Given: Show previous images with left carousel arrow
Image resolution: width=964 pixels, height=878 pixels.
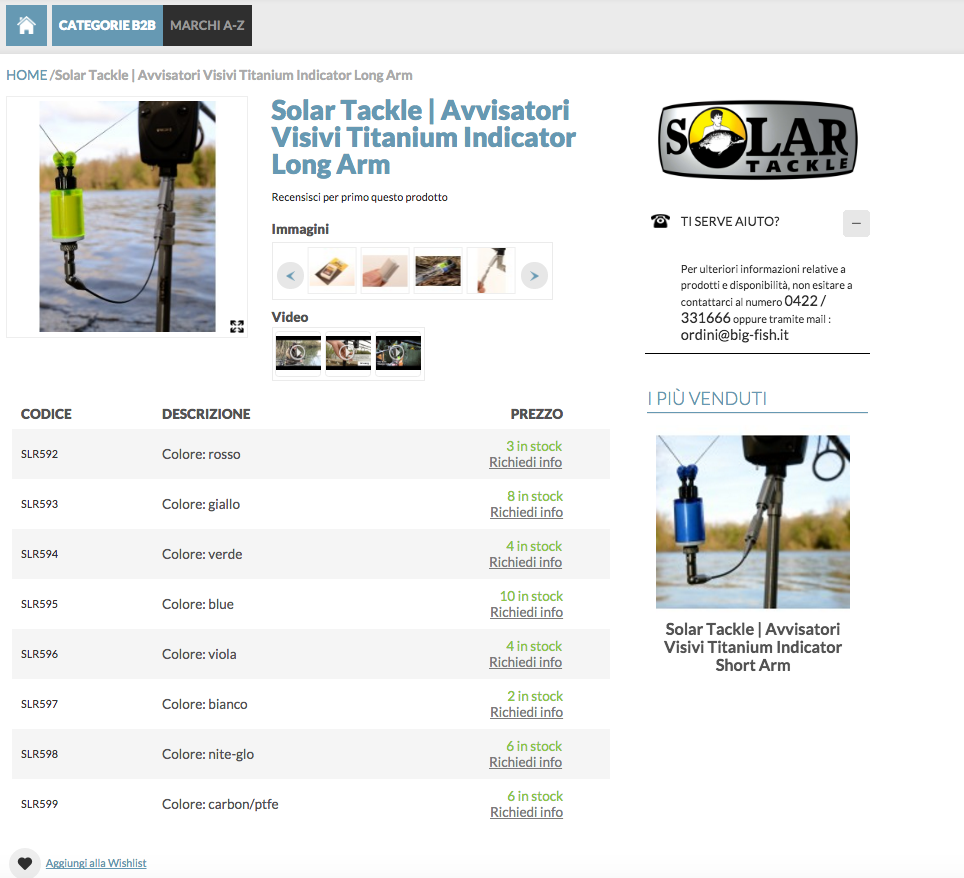Looking at the screenshot, I should coord(290,275).
